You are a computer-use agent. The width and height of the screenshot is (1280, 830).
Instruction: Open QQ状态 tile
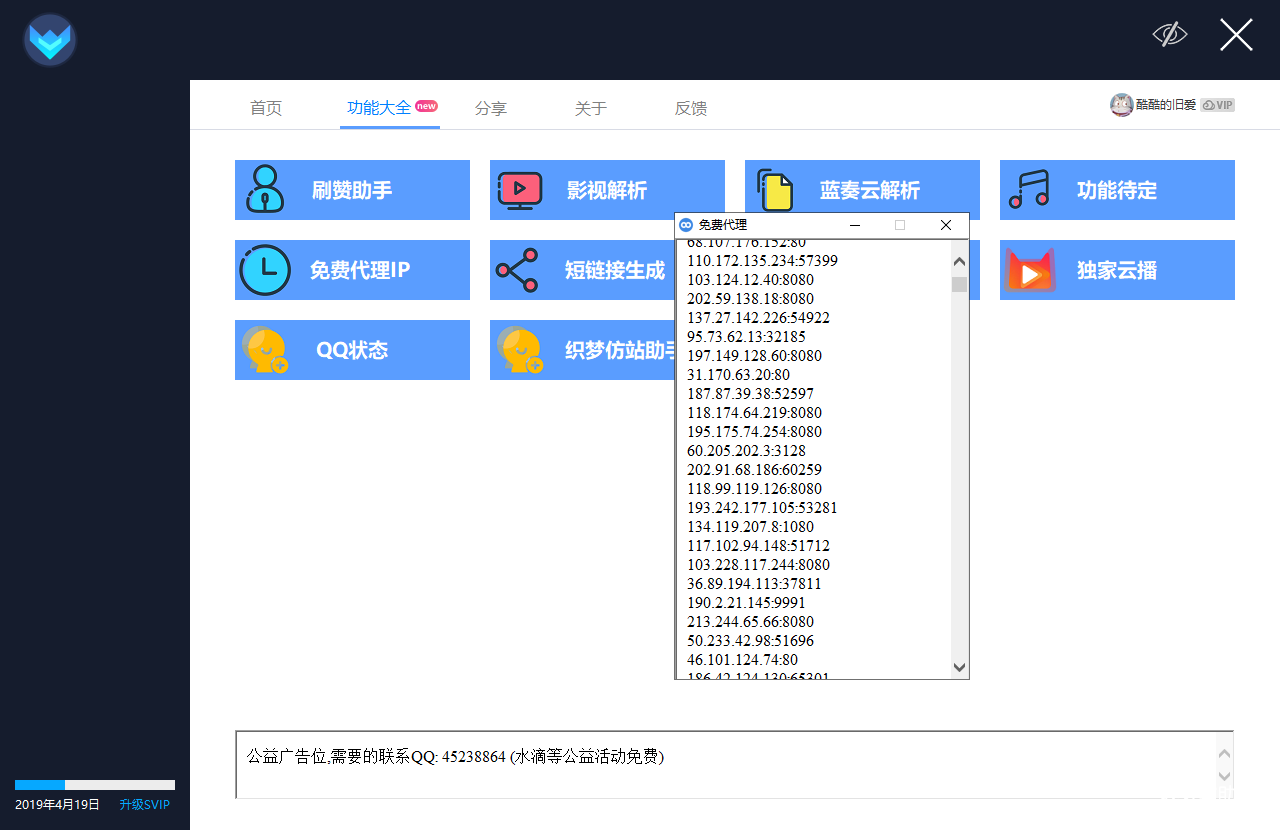352,350
